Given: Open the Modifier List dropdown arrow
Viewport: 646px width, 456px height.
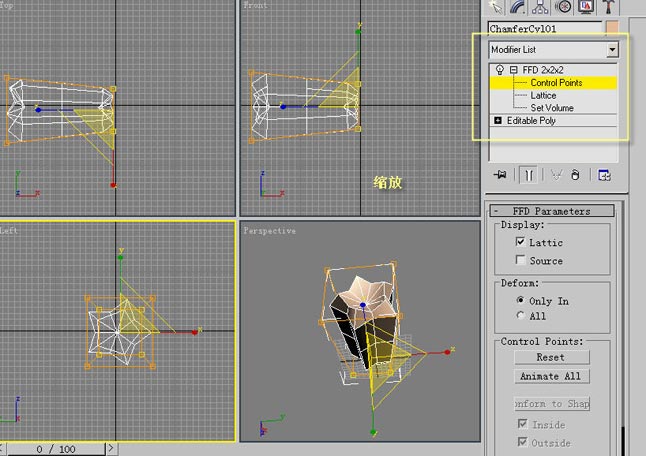Looking at the screenshot, I should coord(612,50).
